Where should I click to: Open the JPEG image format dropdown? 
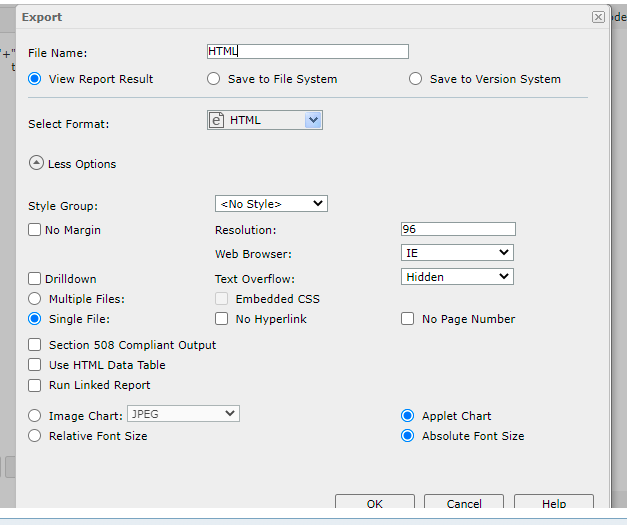[184, 413]
